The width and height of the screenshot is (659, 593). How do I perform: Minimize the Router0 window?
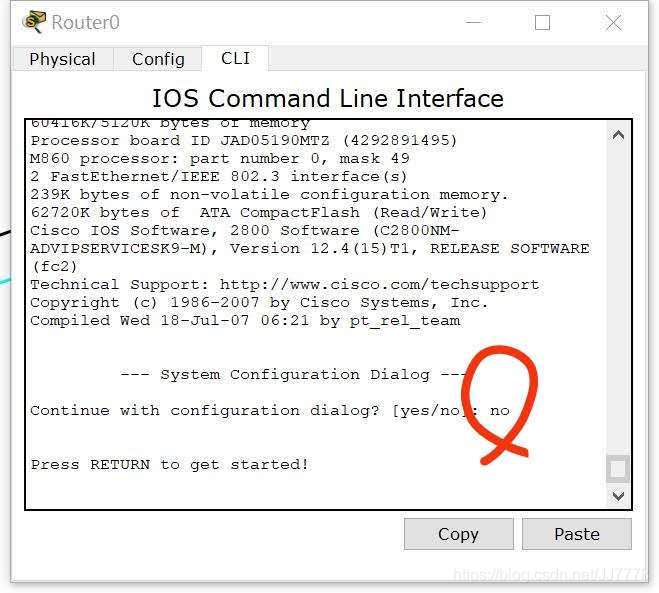(474, 22)
